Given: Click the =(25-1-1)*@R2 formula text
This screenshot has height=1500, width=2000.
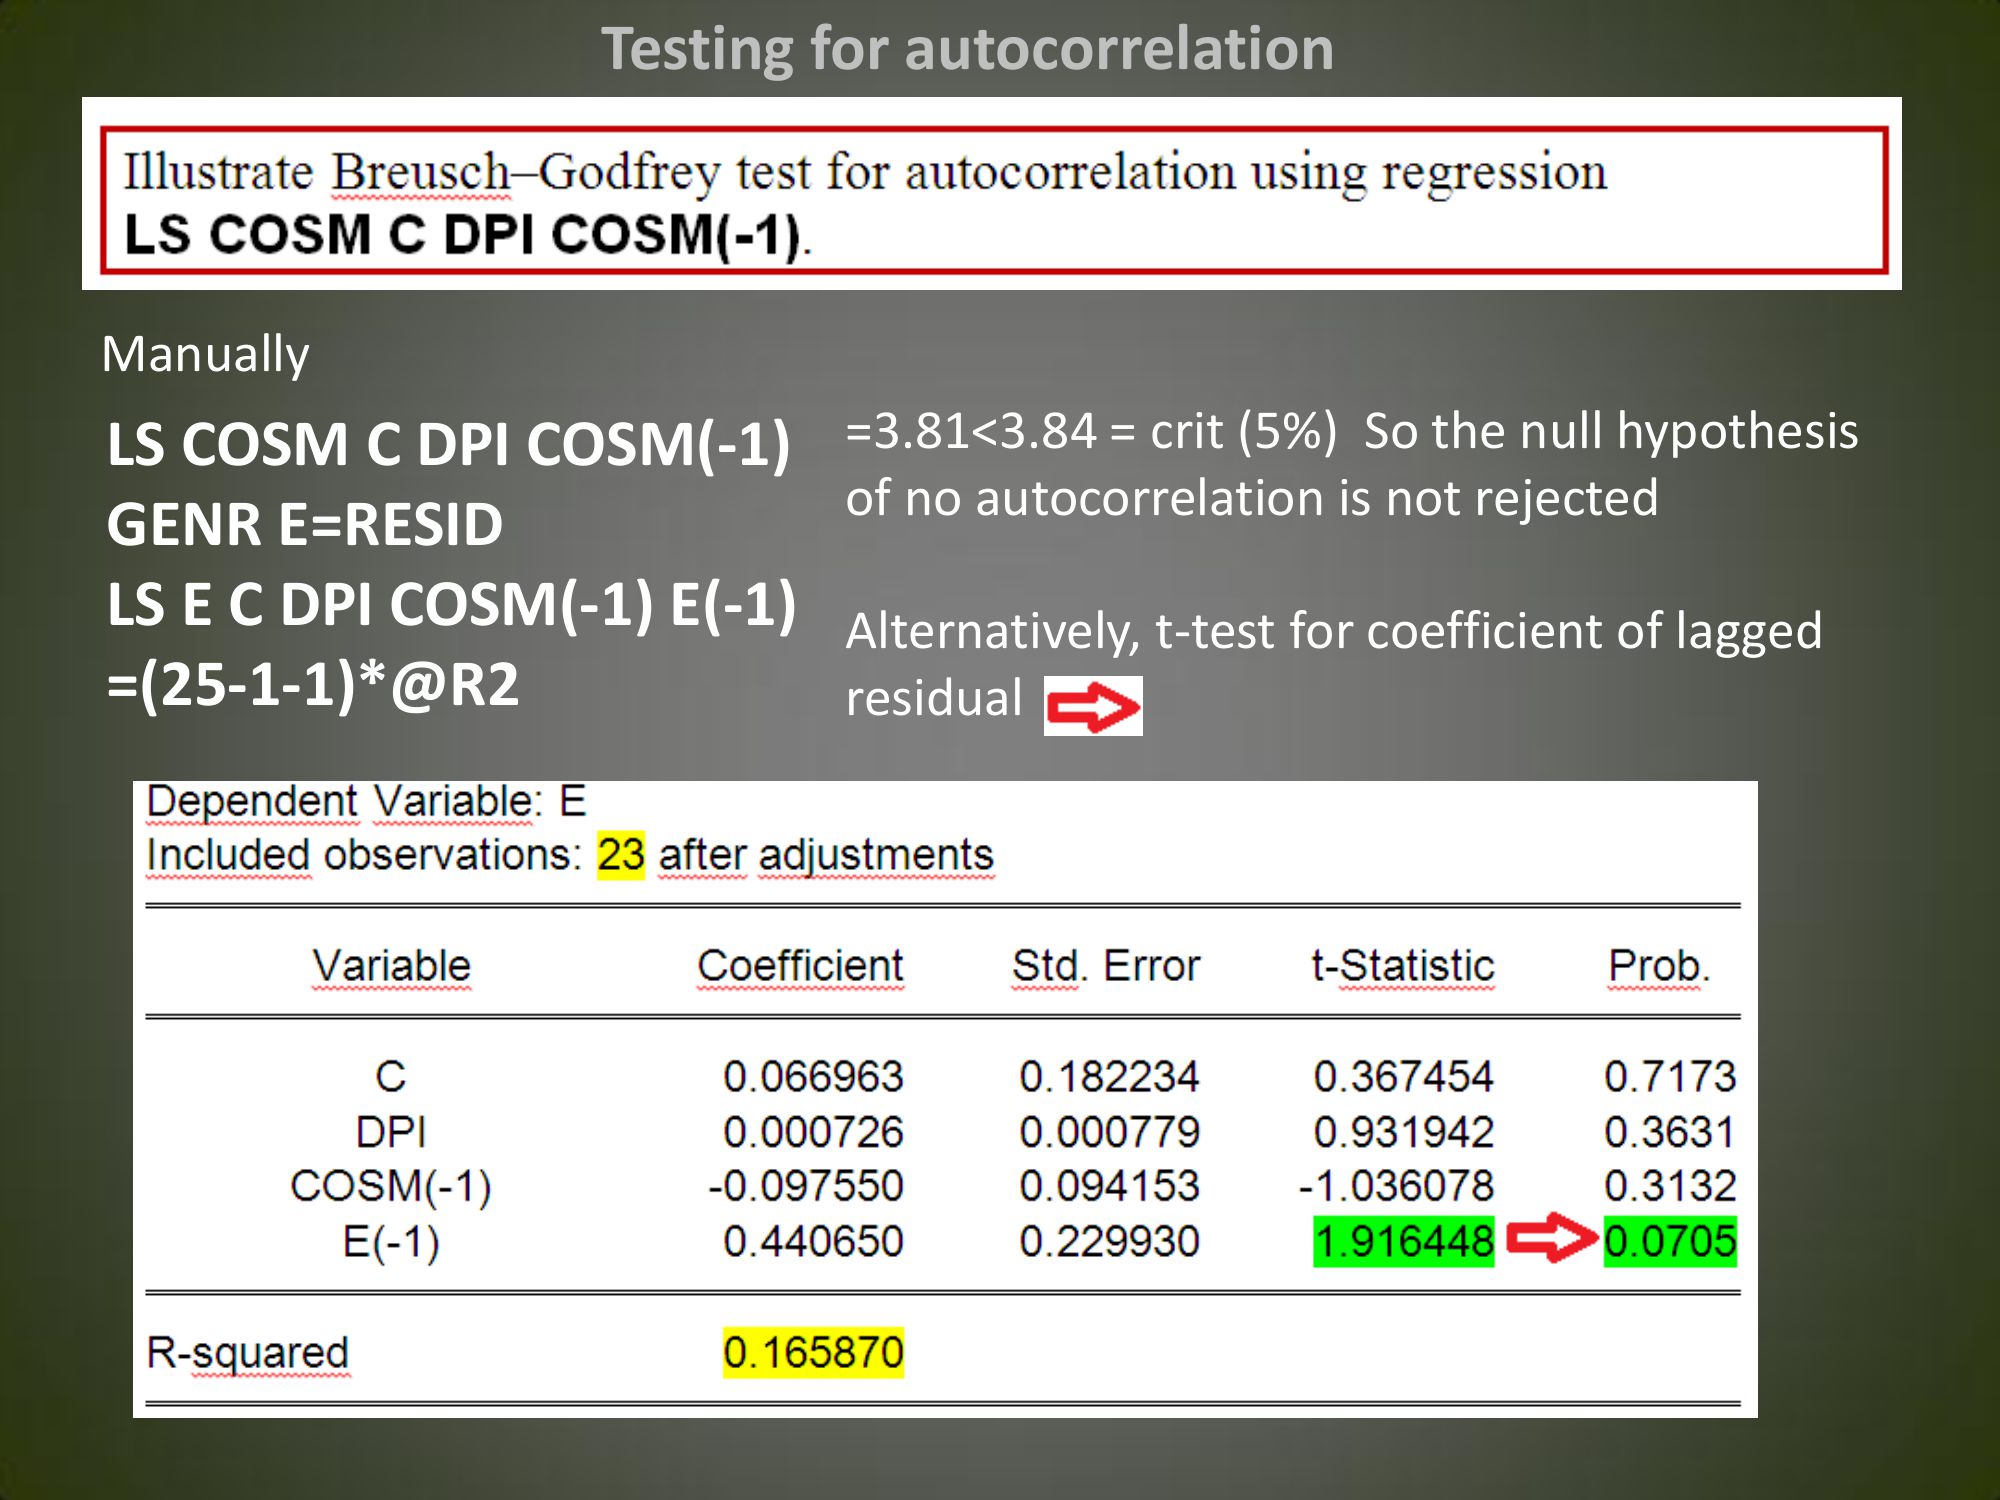Looking at the screenshot, I should [313, 685].
